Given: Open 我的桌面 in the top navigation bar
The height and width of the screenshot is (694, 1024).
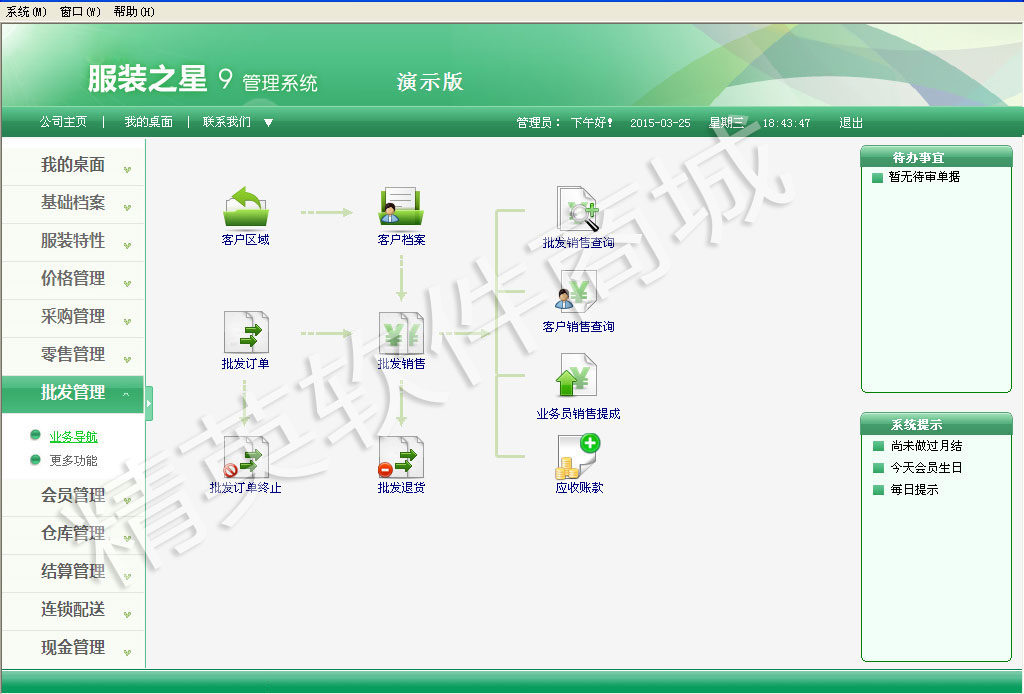Looking at the screenshot, I should tap(149, 122).
